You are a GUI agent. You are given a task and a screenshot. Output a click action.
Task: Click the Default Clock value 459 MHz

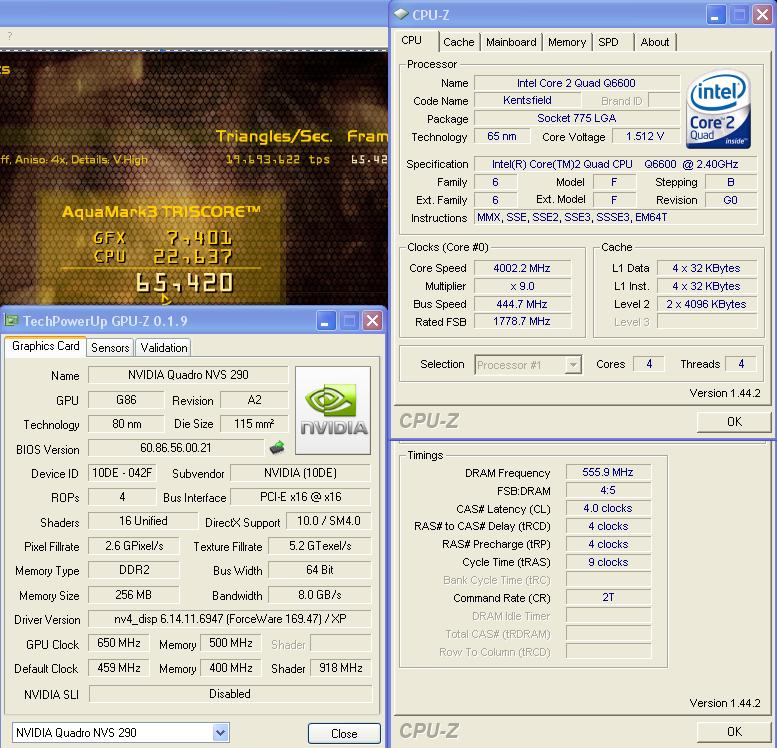coord(118,668)
